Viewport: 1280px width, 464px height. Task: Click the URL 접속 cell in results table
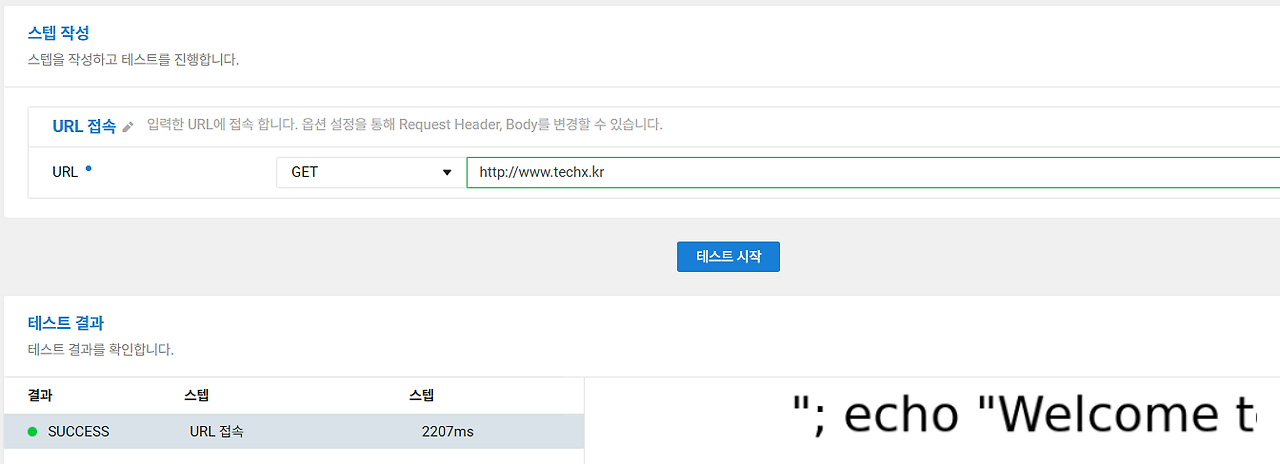(x=217, y=432)
